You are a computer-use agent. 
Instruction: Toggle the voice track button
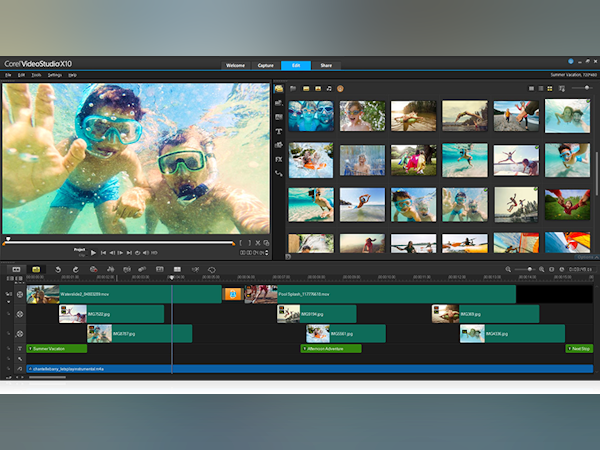(20, 359)
